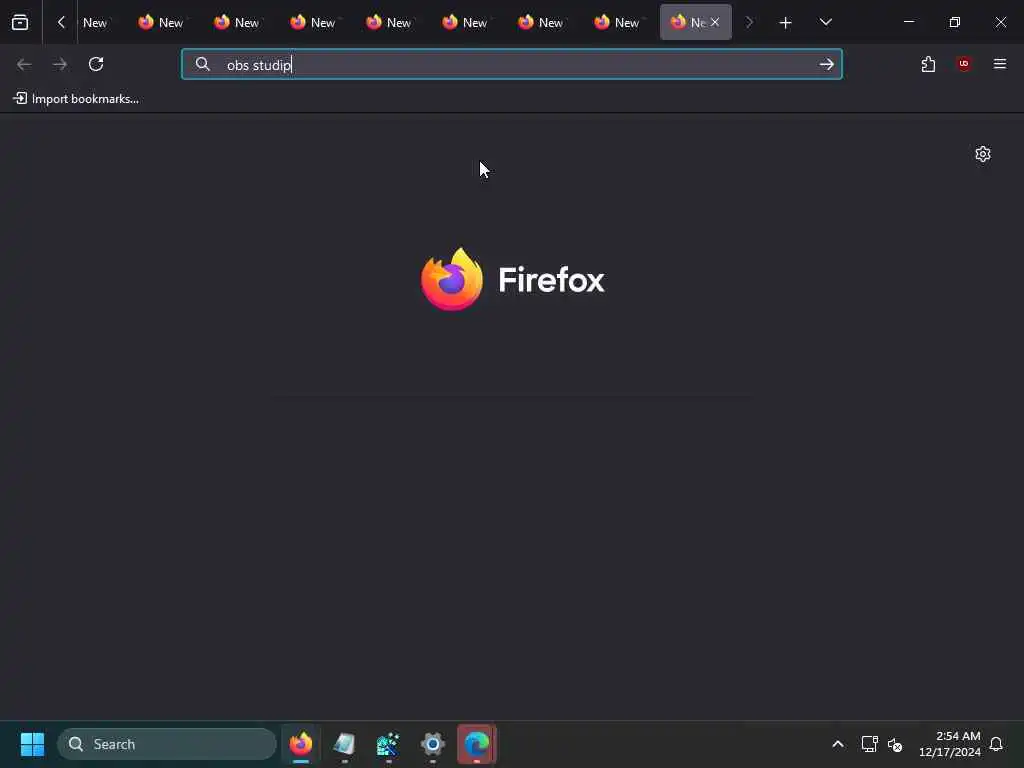Image resolution: width=1024 pixels, height=768 pixels.
Task: Reload the current page
Action: [96, 64]
